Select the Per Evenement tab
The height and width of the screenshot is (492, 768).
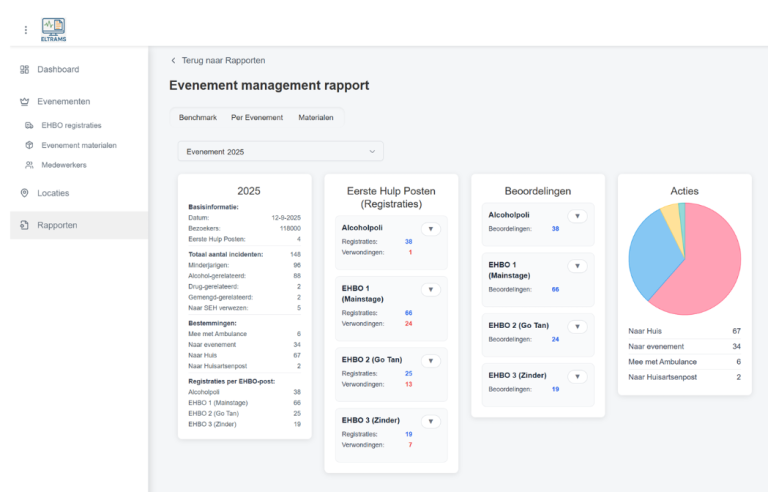point(257,118)
